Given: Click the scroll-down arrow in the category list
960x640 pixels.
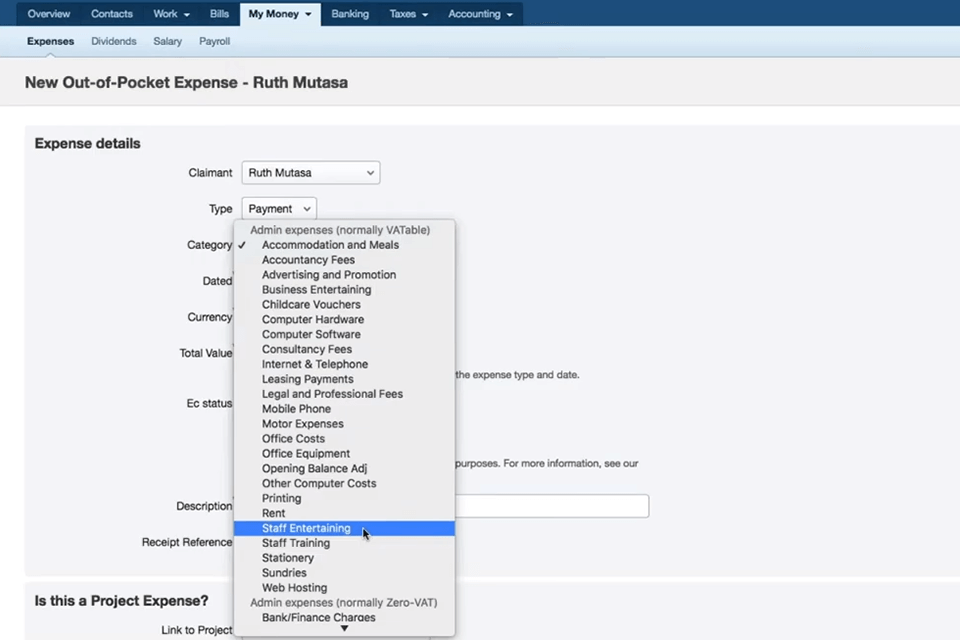Looking at the screenshot, I should pyautogui.click(x=344, y=630).
